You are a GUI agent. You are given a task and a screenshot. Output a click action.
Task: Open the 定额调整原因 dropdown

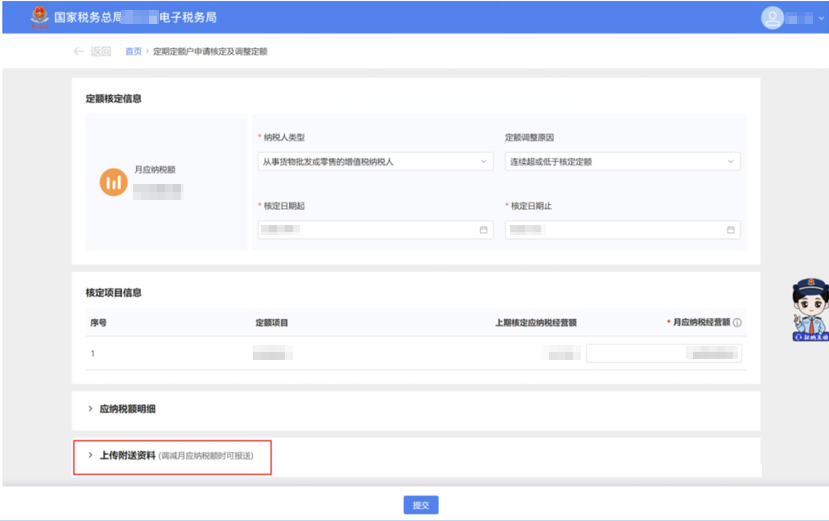tap(622, 161)
